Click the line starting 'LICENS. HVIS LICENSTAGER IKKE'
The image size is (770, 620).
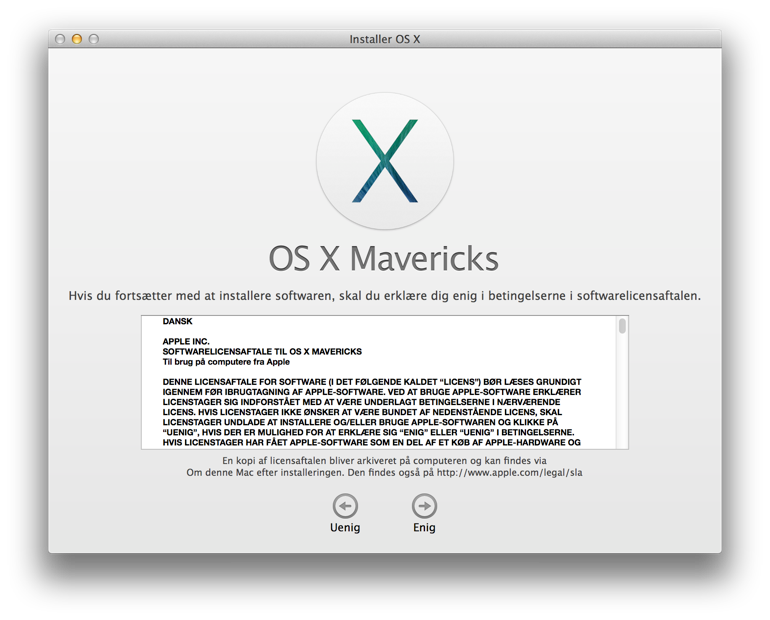click(x=362, y=412)
